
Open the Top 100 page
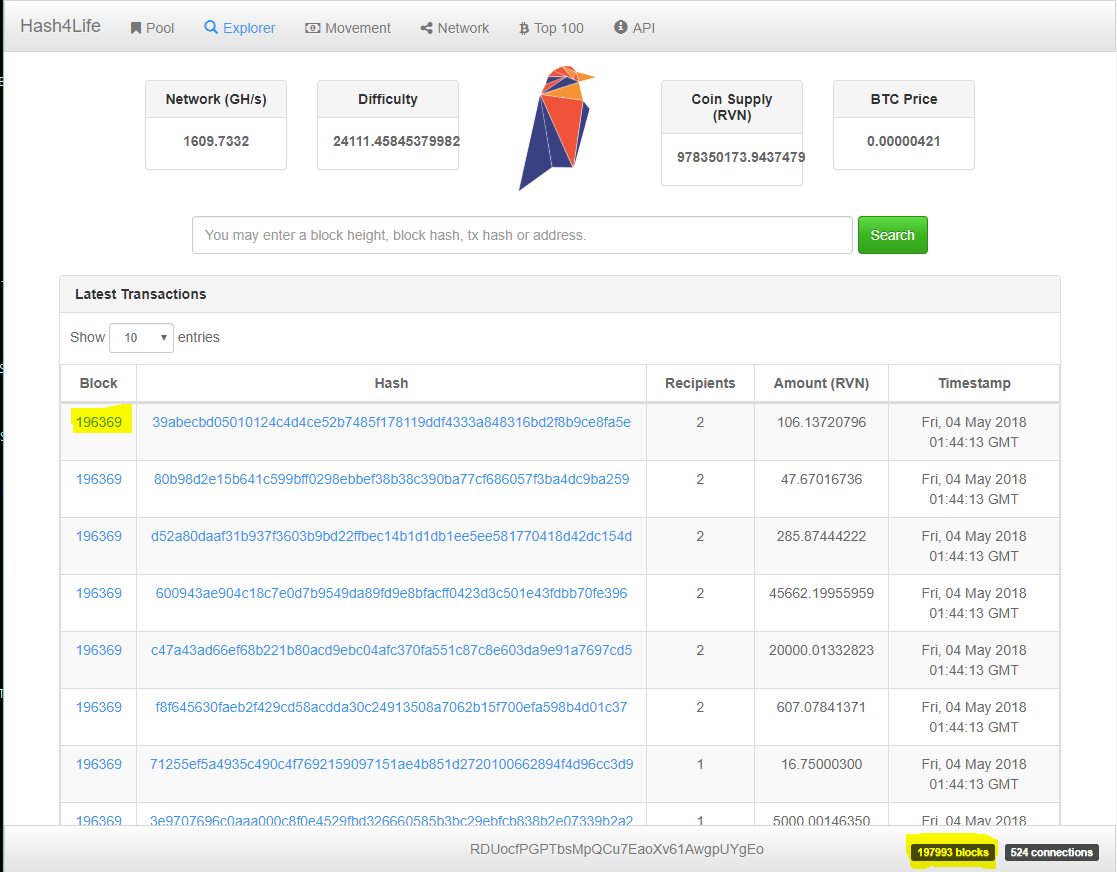tap(551, 28)
